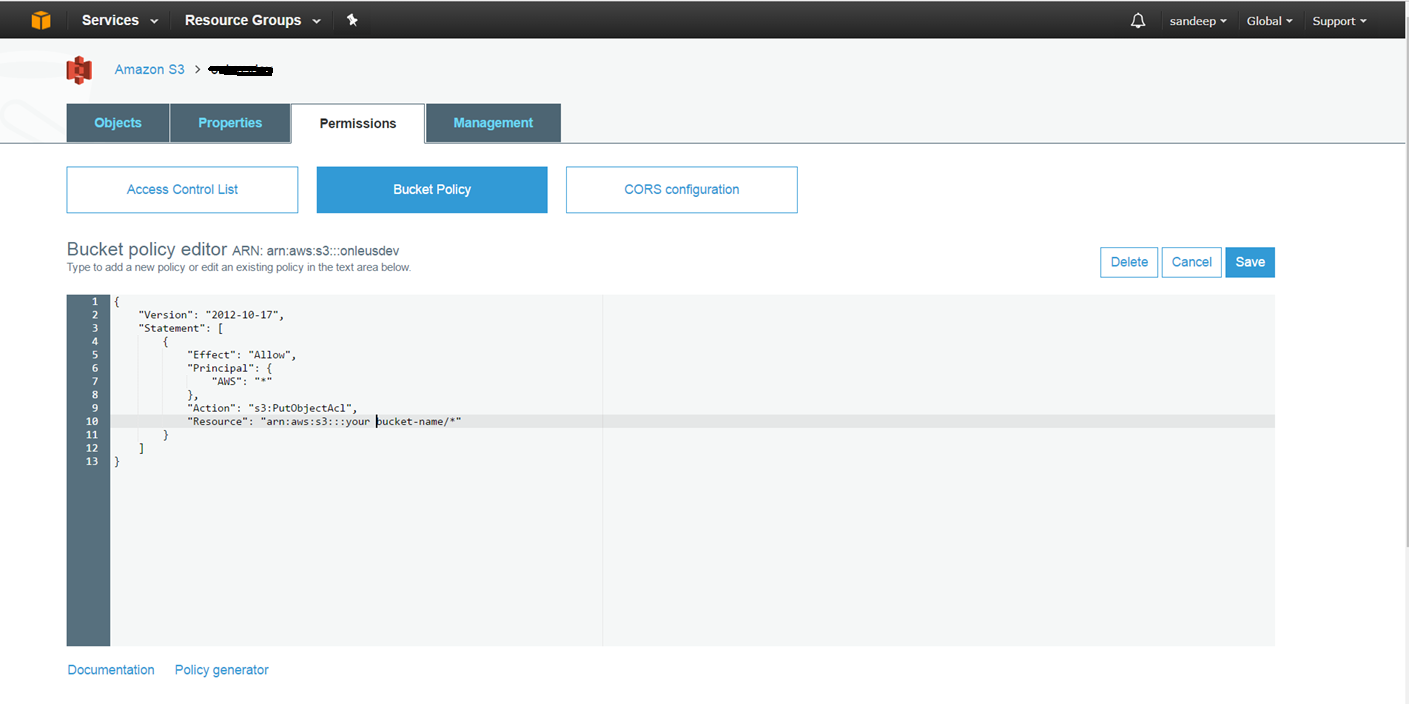Click the redacted bucket name in breadcrumb
1409x704 pixels.
[x=241, y=70]
